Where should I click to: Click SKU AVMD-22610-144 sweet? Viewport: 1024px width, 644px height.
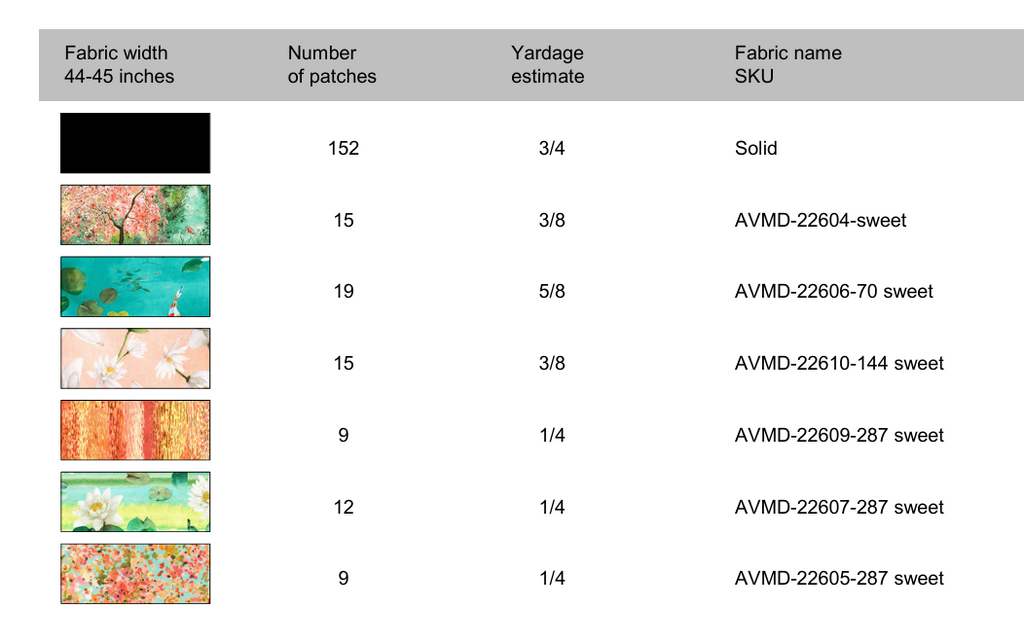pyautogui.click(x=839, y=364)
